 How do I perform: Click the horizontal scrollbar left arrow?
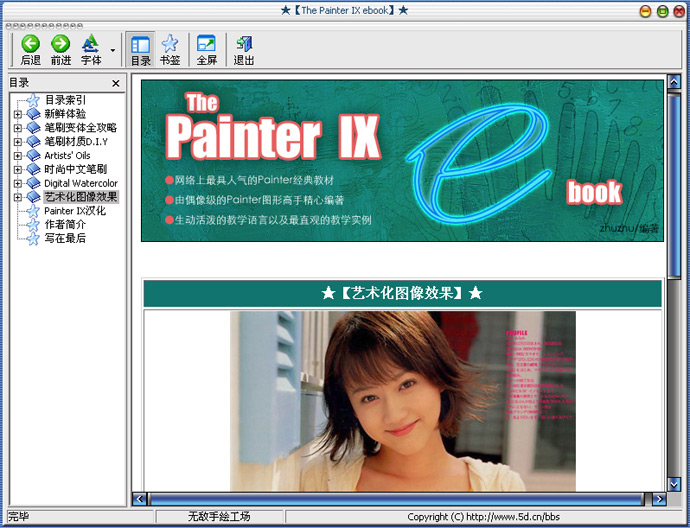pos(139,499)
